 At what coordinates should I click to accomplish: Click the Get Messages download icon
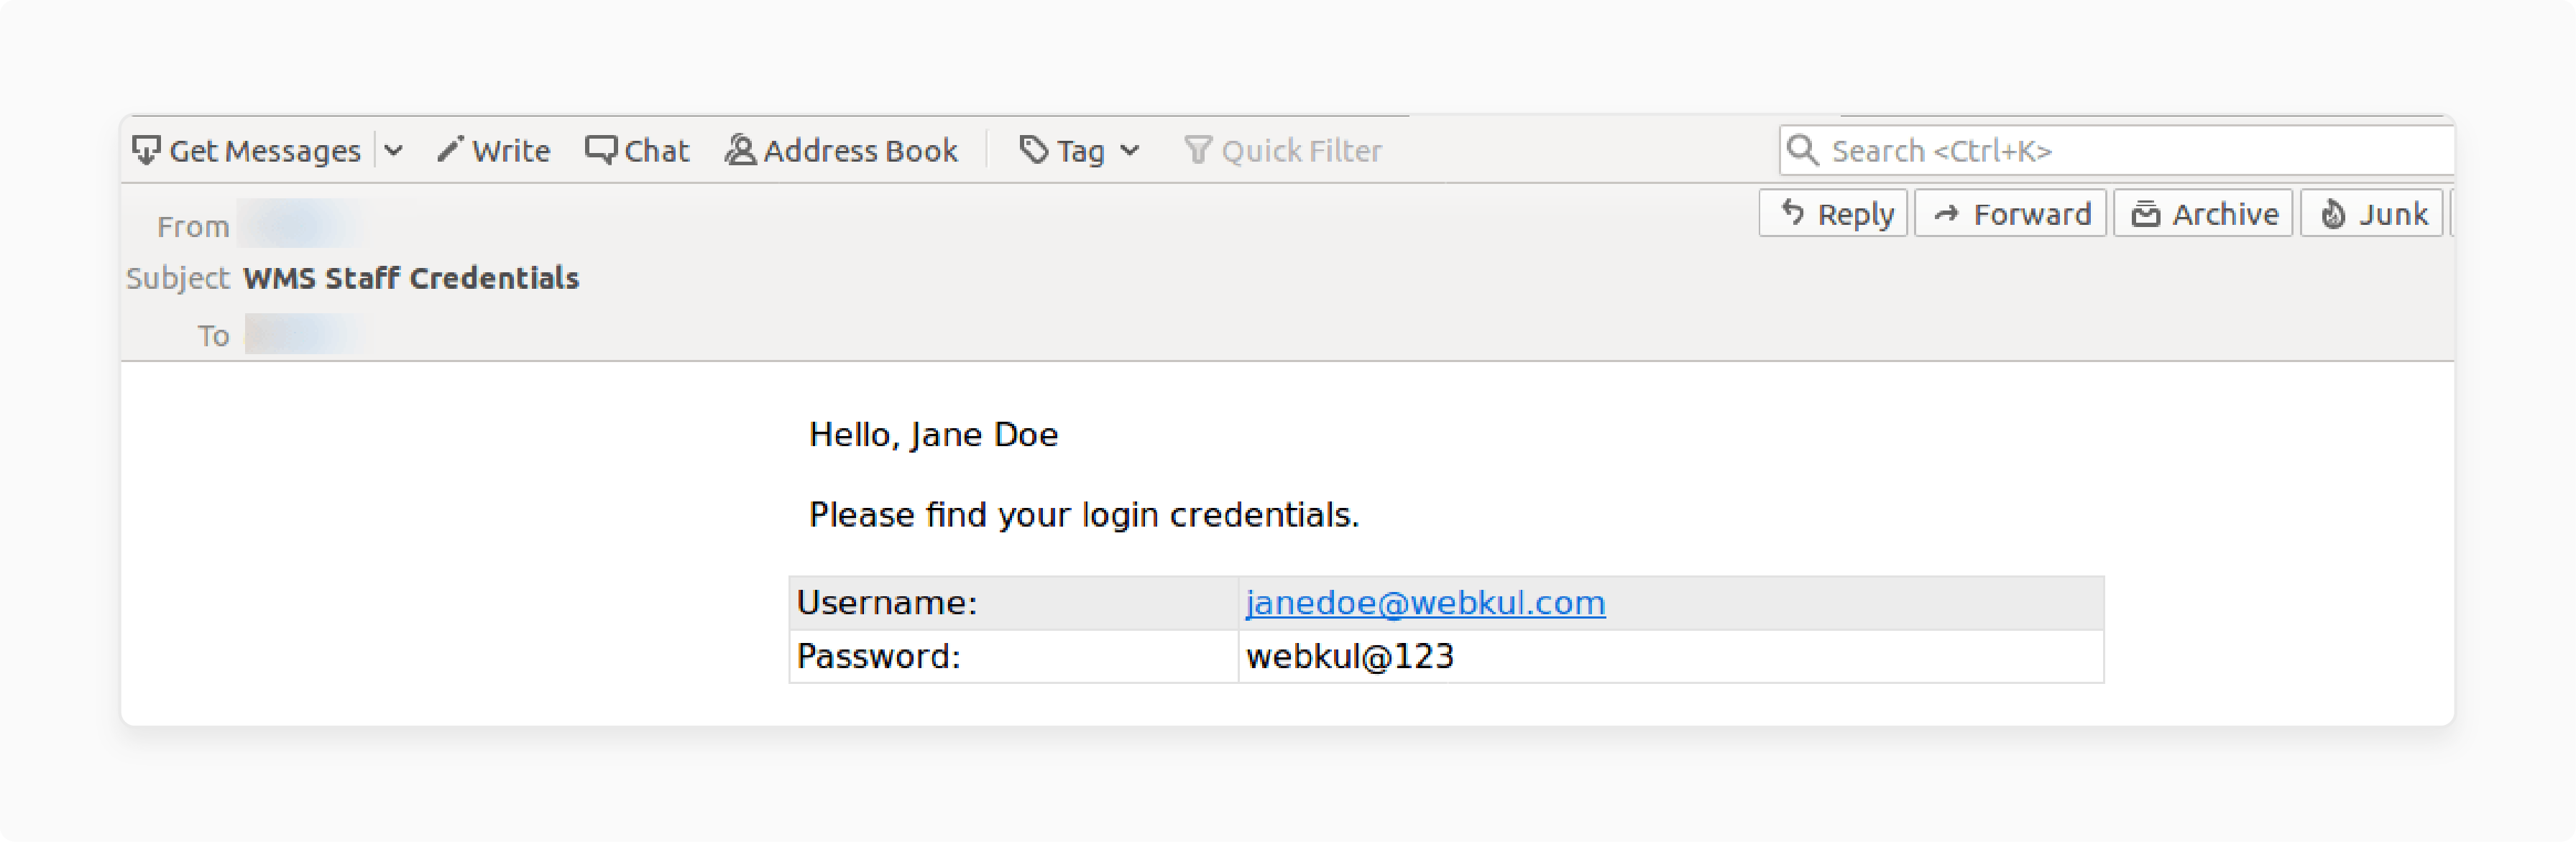pos(146,151)
